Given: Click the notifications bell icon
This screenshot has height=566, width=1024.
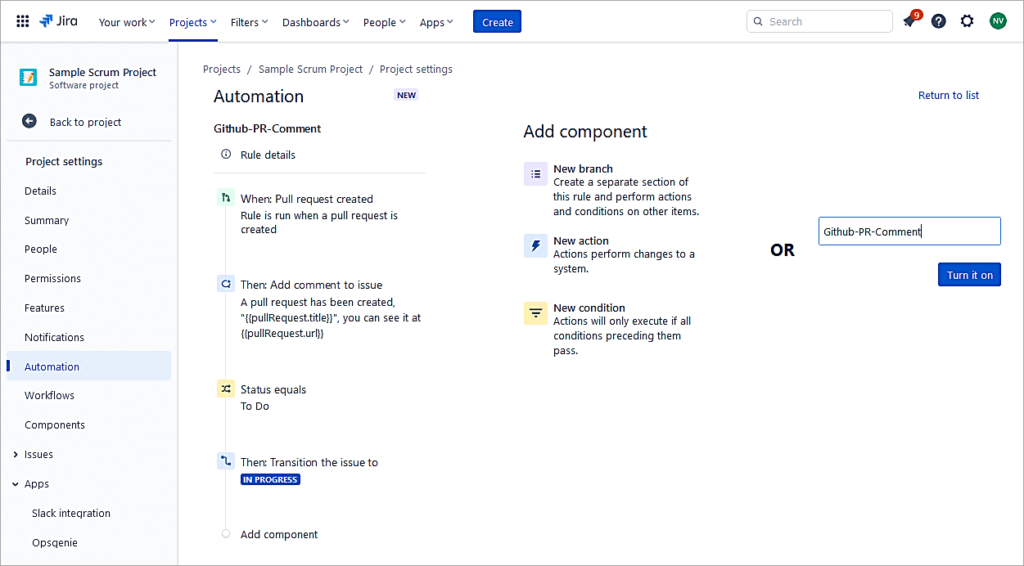Looking at the screenshot, I should (909, 21).
